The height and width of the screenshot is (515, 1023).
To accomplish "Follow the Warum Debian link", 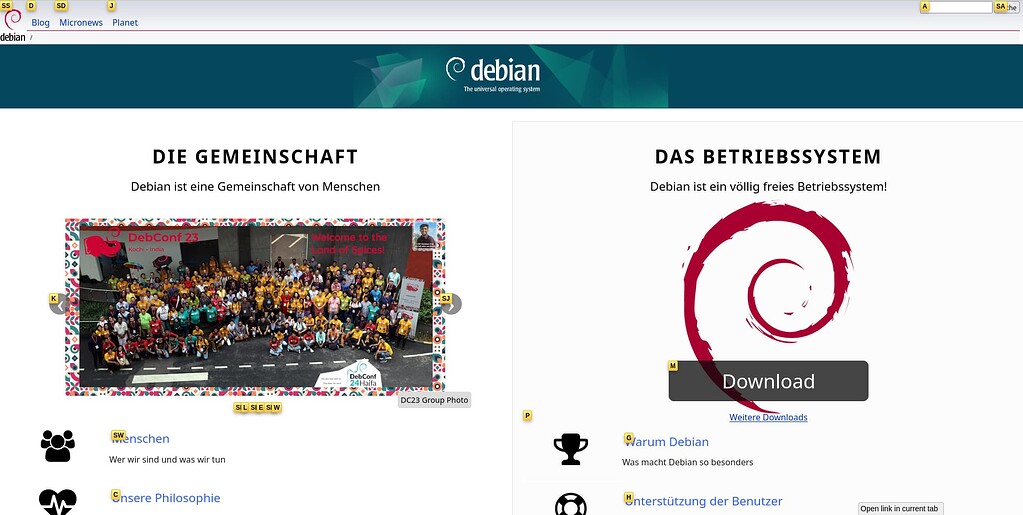I will tap(666, 442).
